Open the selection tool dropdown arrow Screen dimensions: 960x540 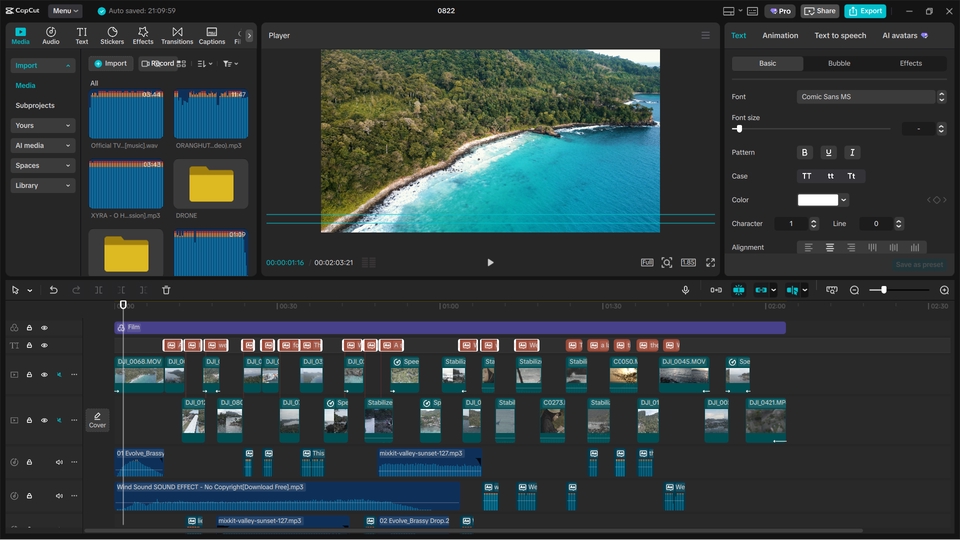pyautogui.click(x=29, y=291)
